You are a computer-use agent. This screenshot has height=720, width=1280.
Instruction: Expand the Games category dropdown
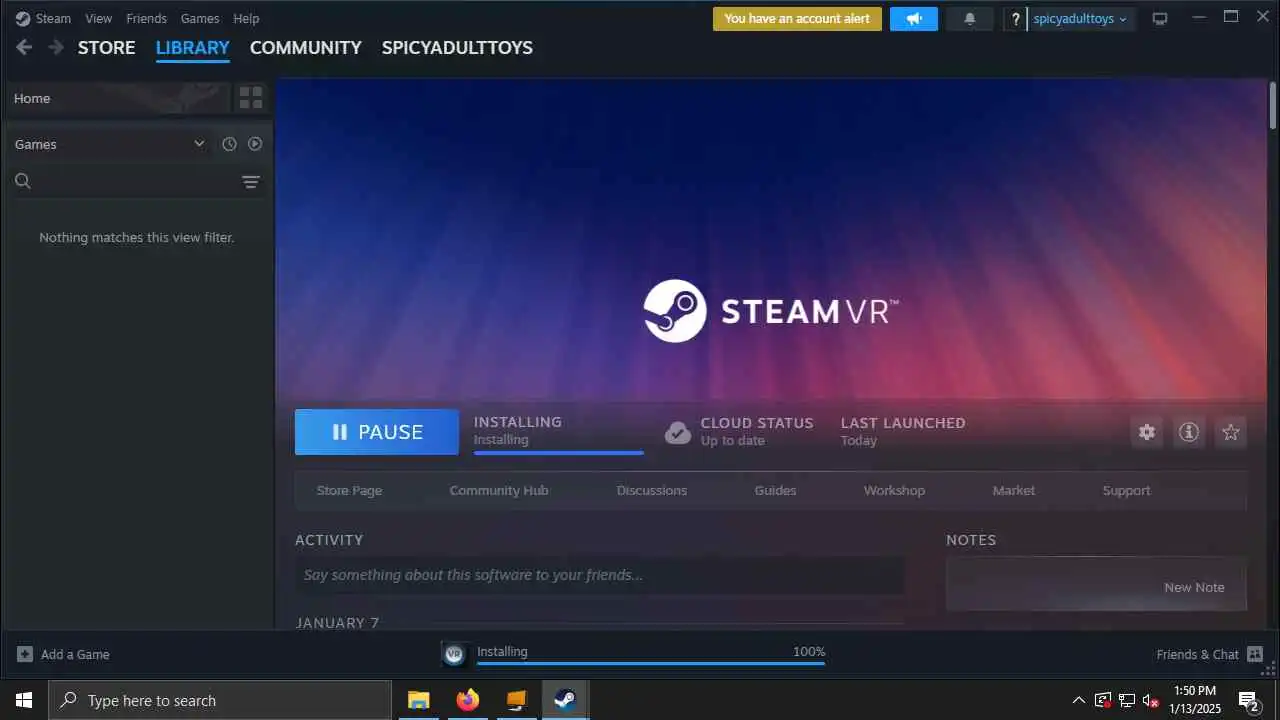(199, 144)
